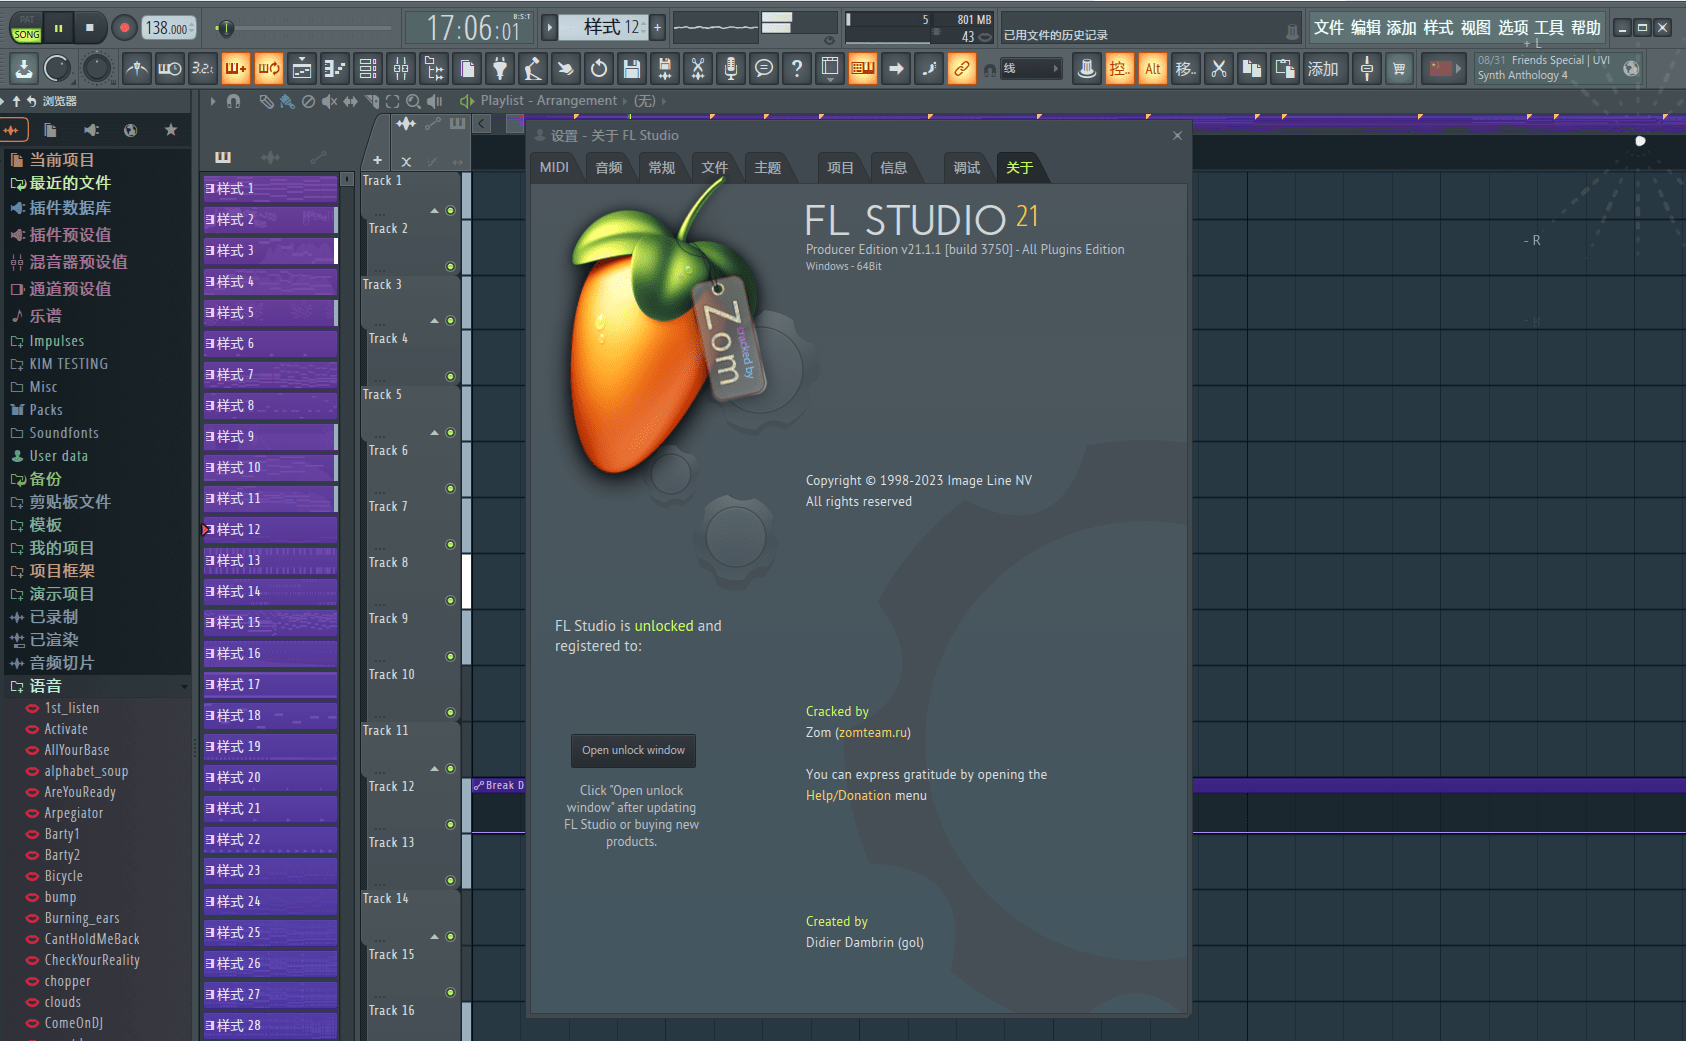Click the song position slider
The height and width of the screenshot is (1041, 1686).
coord(303,28)
